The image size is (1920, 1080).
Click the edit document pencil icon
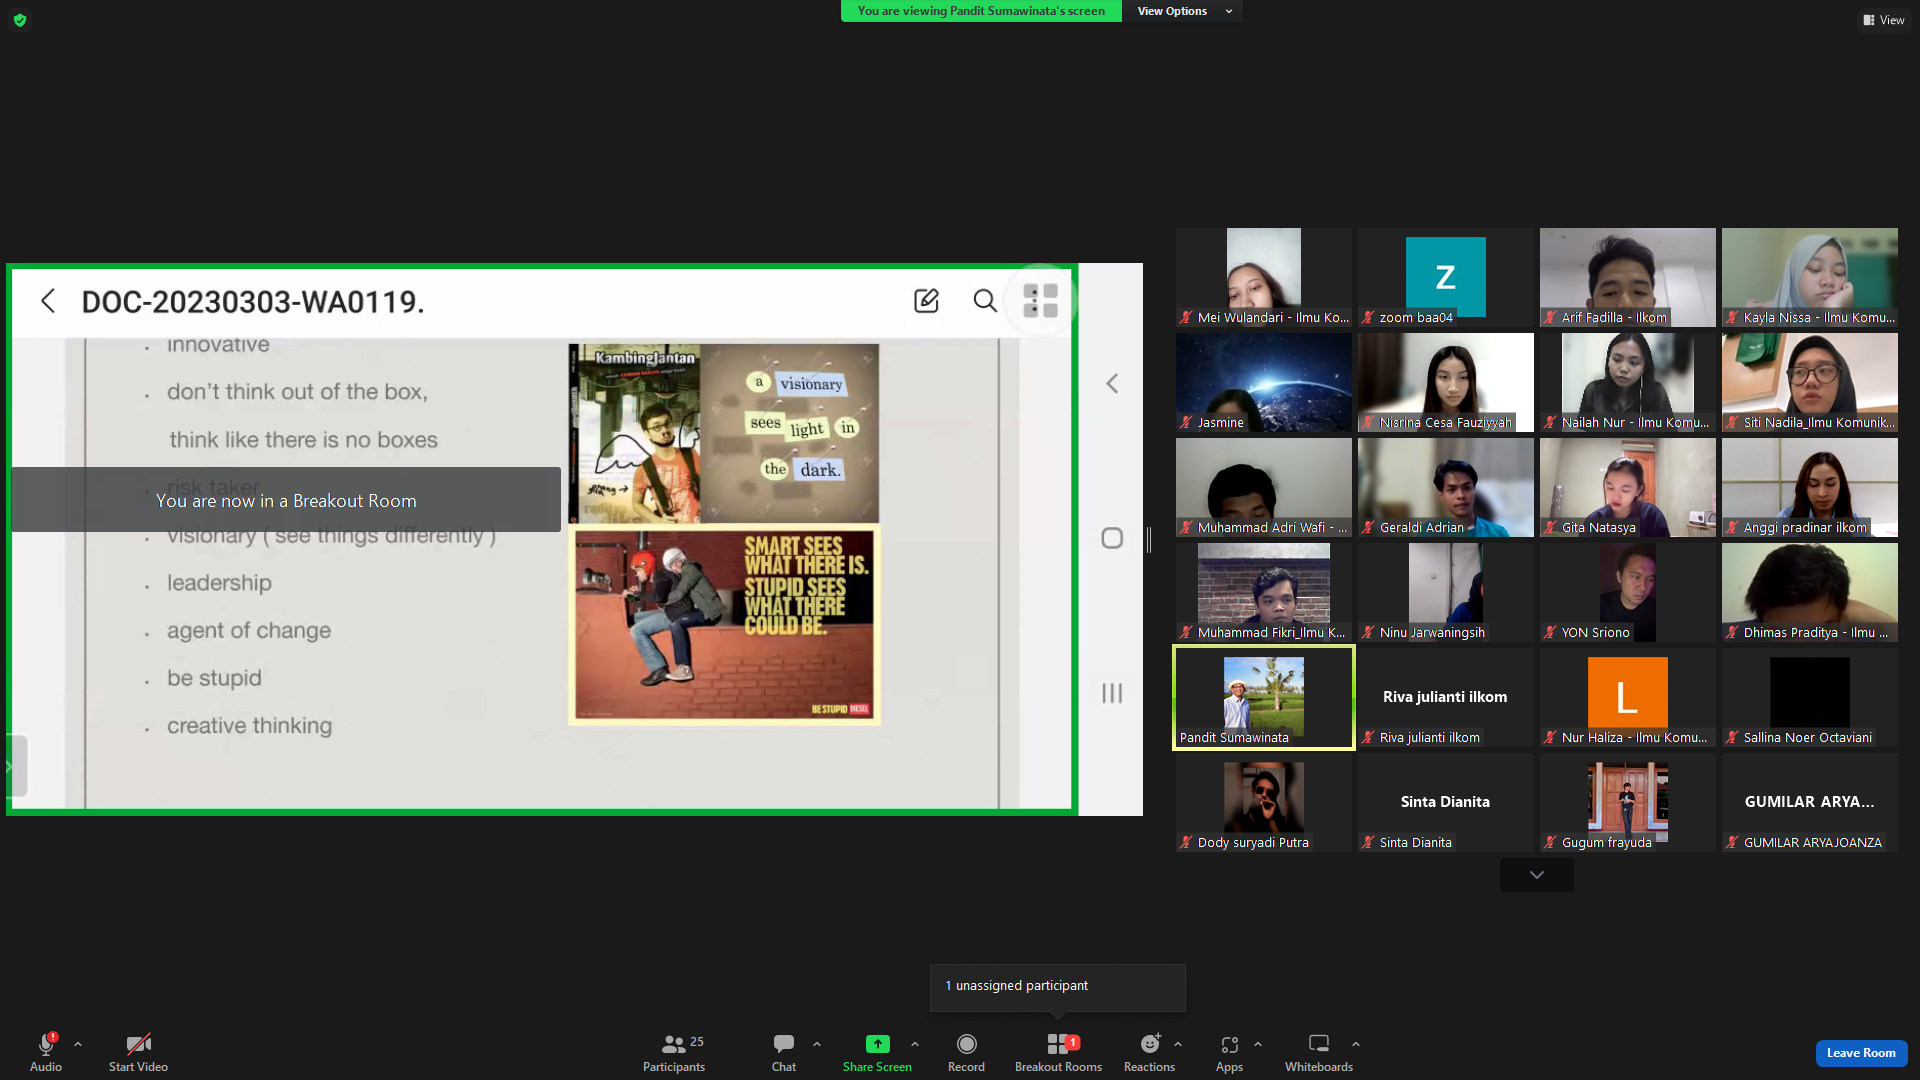pos(926,301)
